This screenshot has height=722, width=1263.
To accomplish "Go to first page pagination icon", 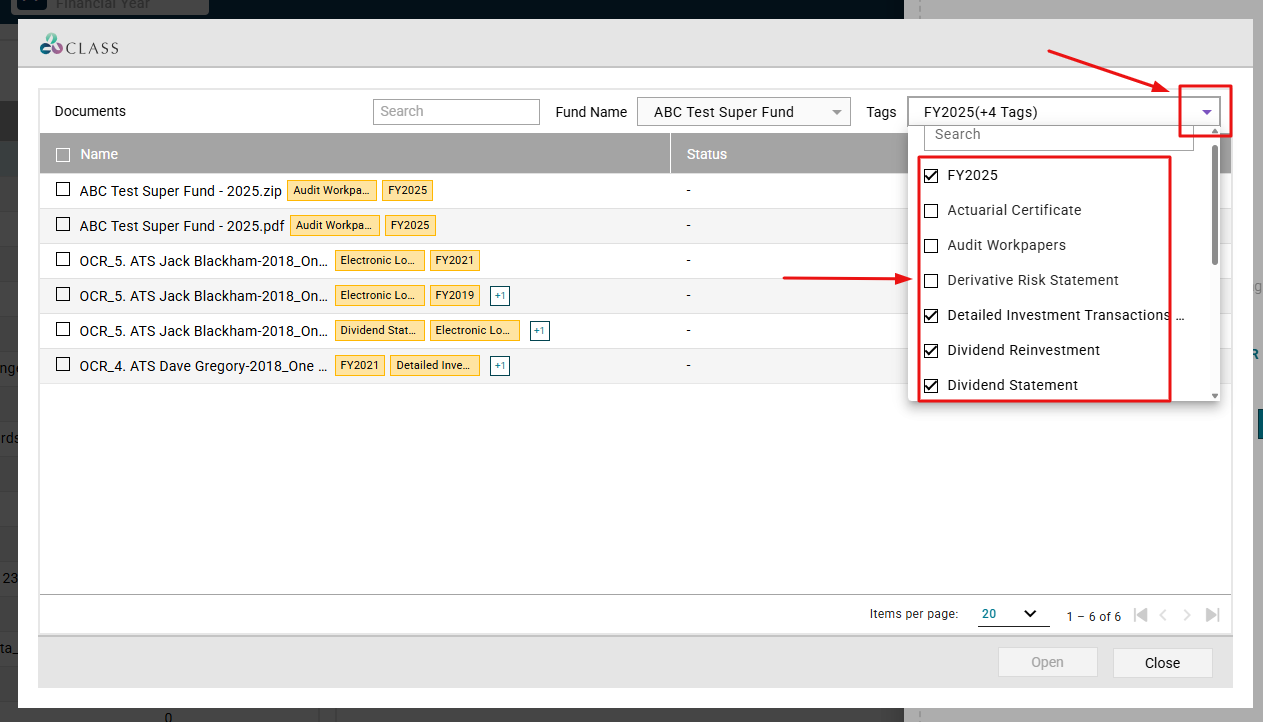I will pos(1141,615).
